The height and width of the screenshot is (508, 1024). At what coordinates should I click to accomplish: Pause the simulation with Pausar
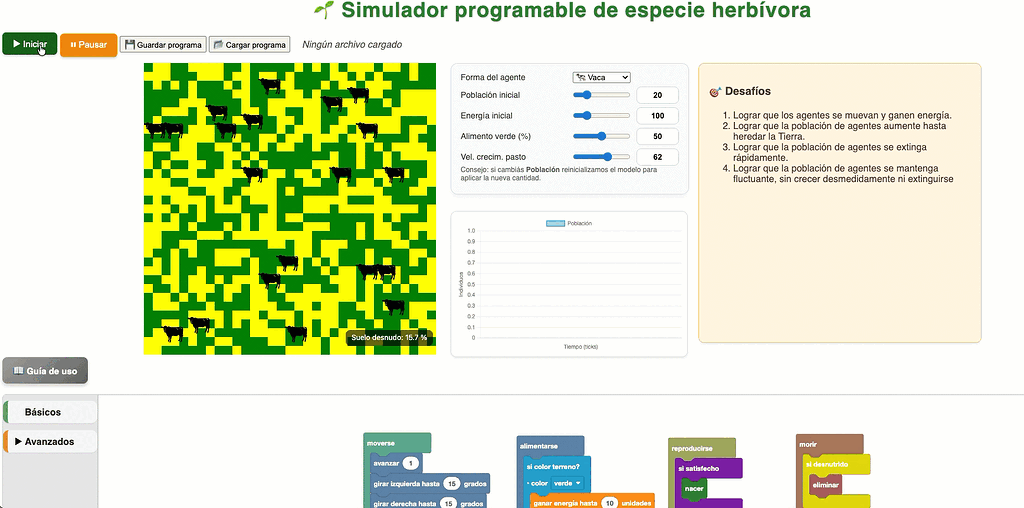point(89,45)
